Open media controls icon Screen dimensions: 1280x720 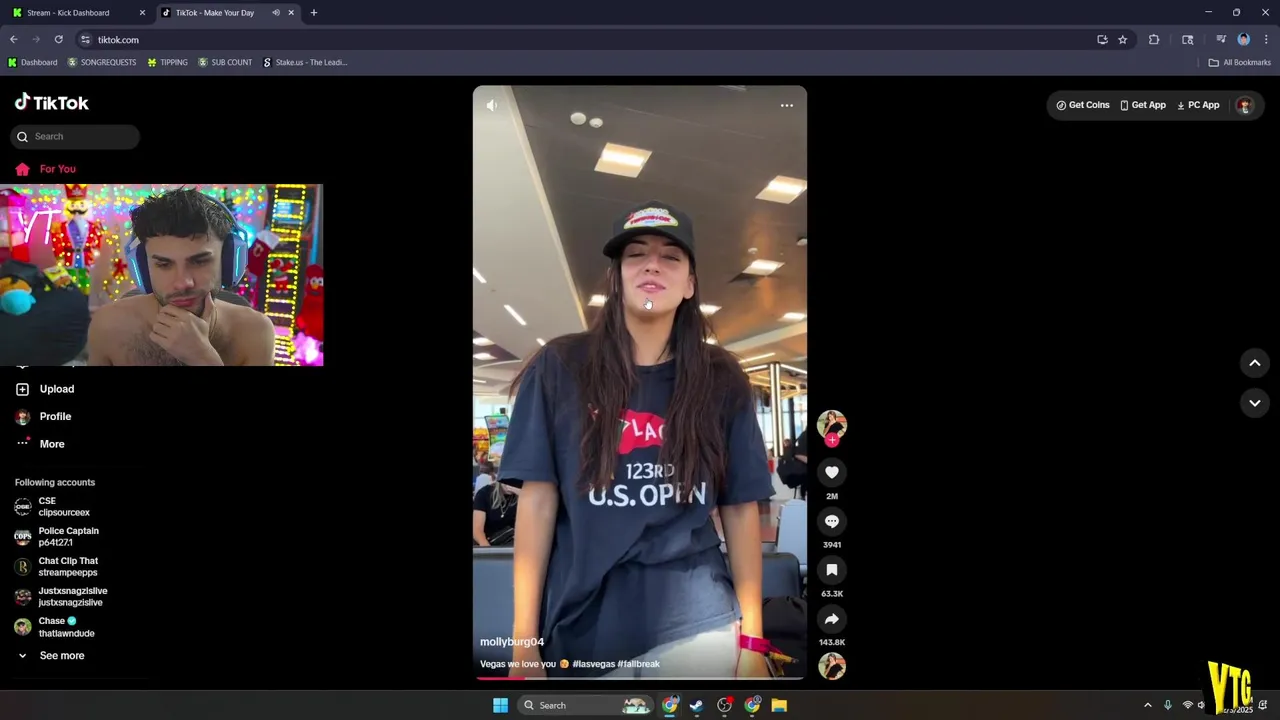coord(1221,40)
